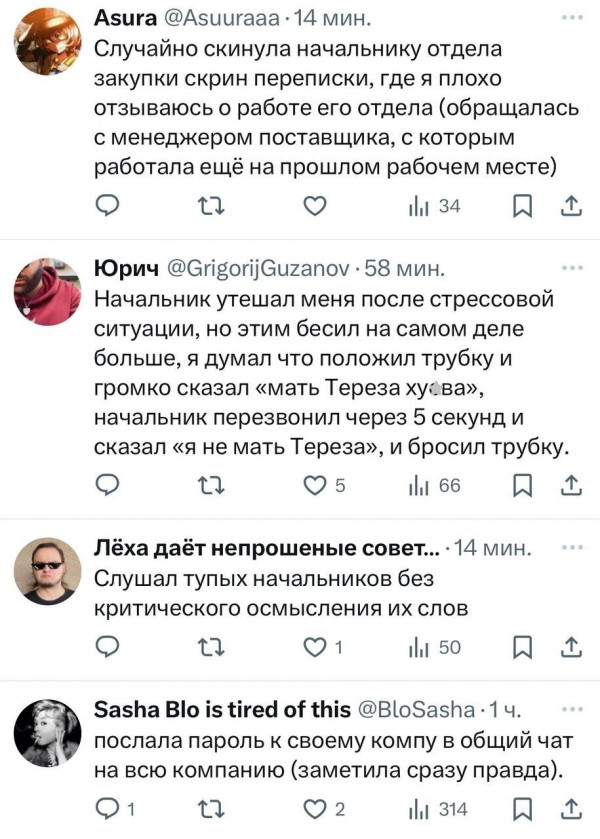Retweet Asura's post about the screenshot
The height and width of the screenshot is (839, 600).
pos(211,206)
